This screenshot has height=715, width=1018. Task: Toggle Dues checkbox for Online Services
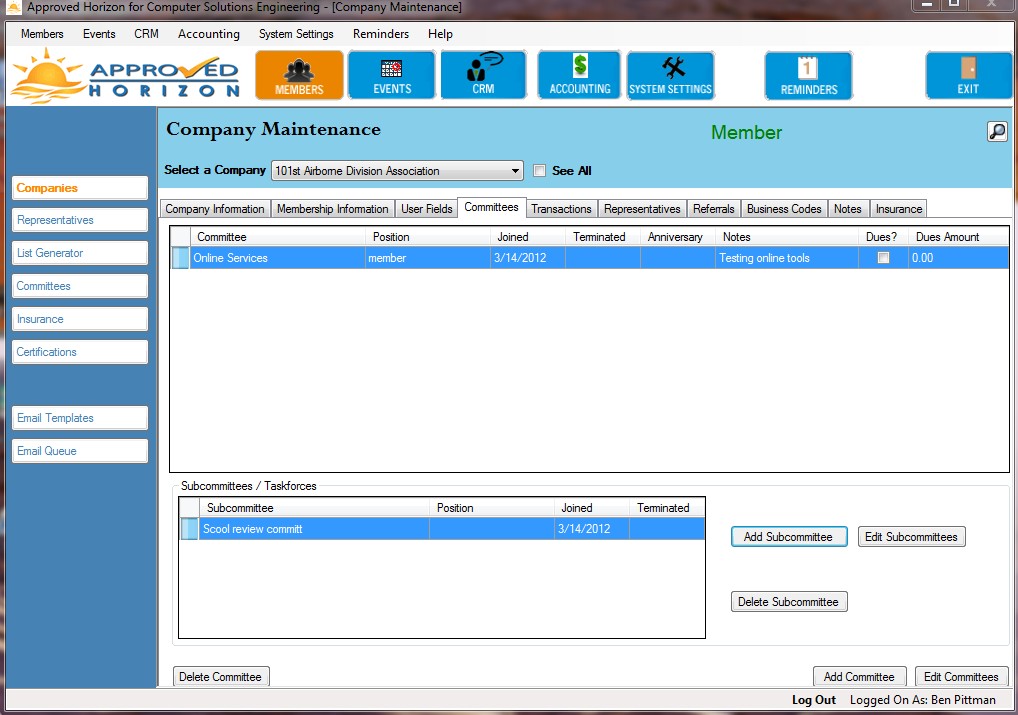pos(883,258)
